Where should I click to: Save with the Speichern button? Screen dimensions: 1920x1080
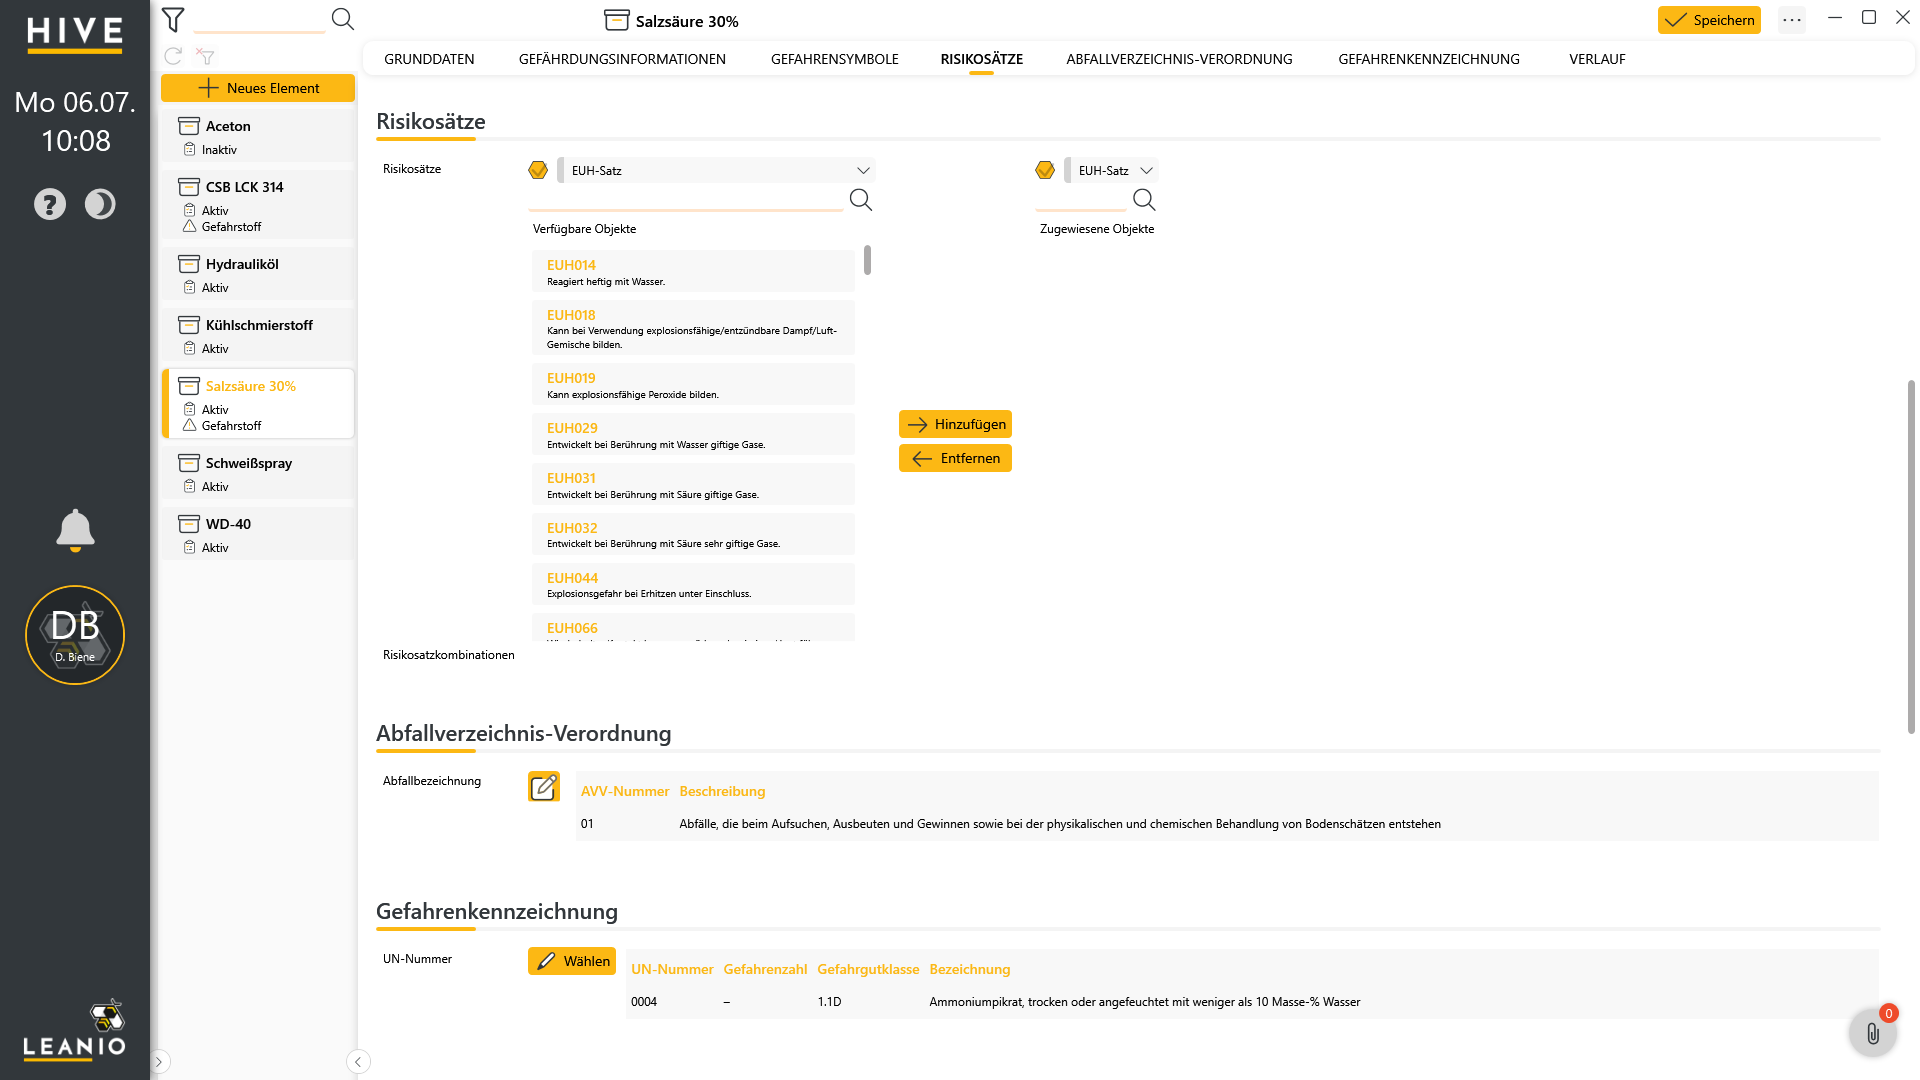(1709, 20)
